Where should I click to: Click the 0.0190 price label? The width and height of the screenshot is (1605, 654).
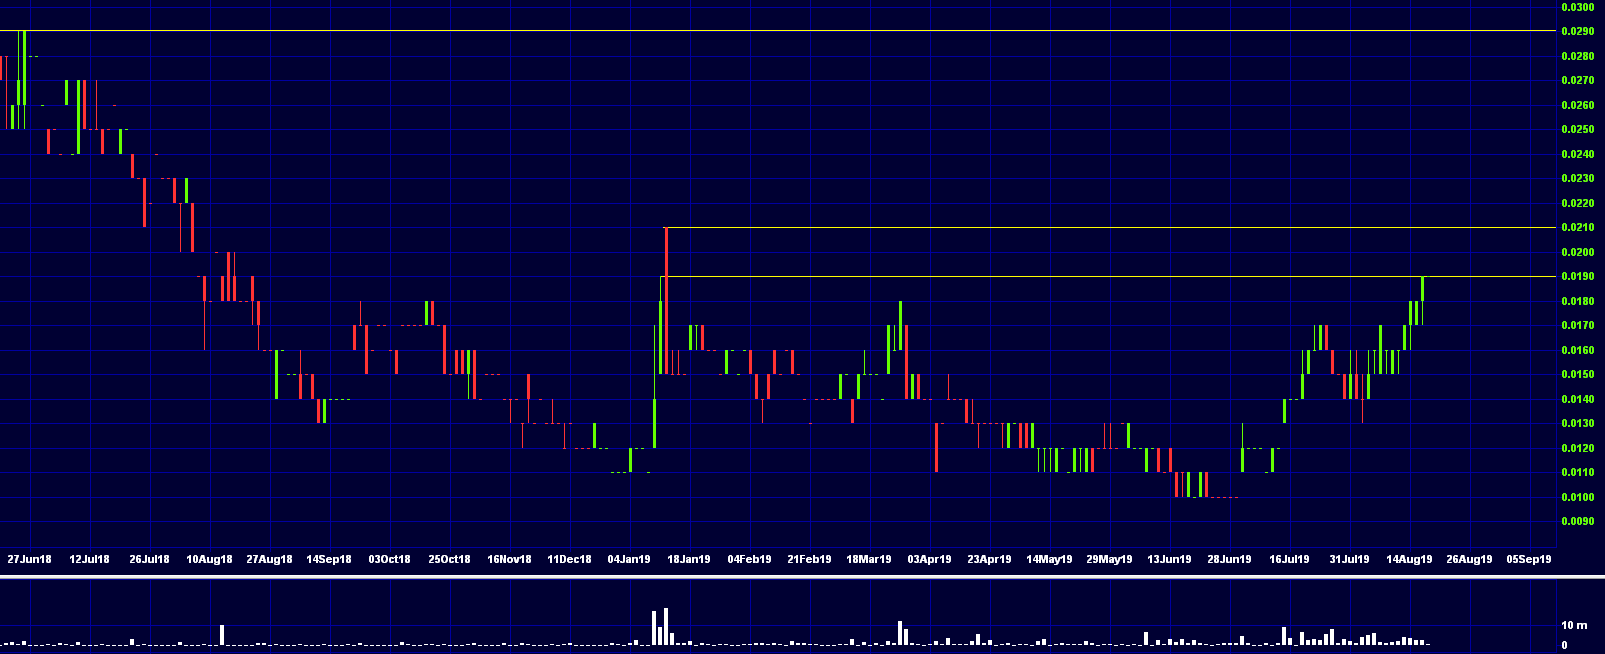click(x=1577, y=276)
